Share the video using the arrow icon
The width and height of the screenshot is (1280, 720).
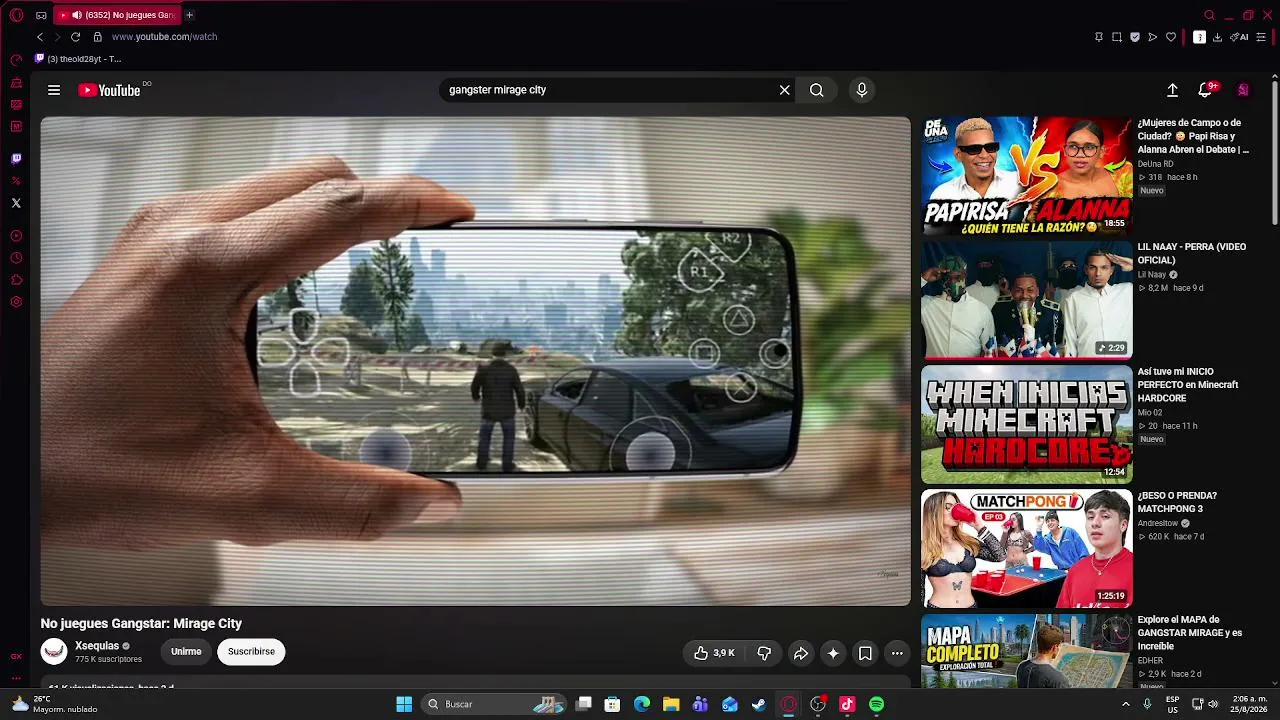pos(801,653)
